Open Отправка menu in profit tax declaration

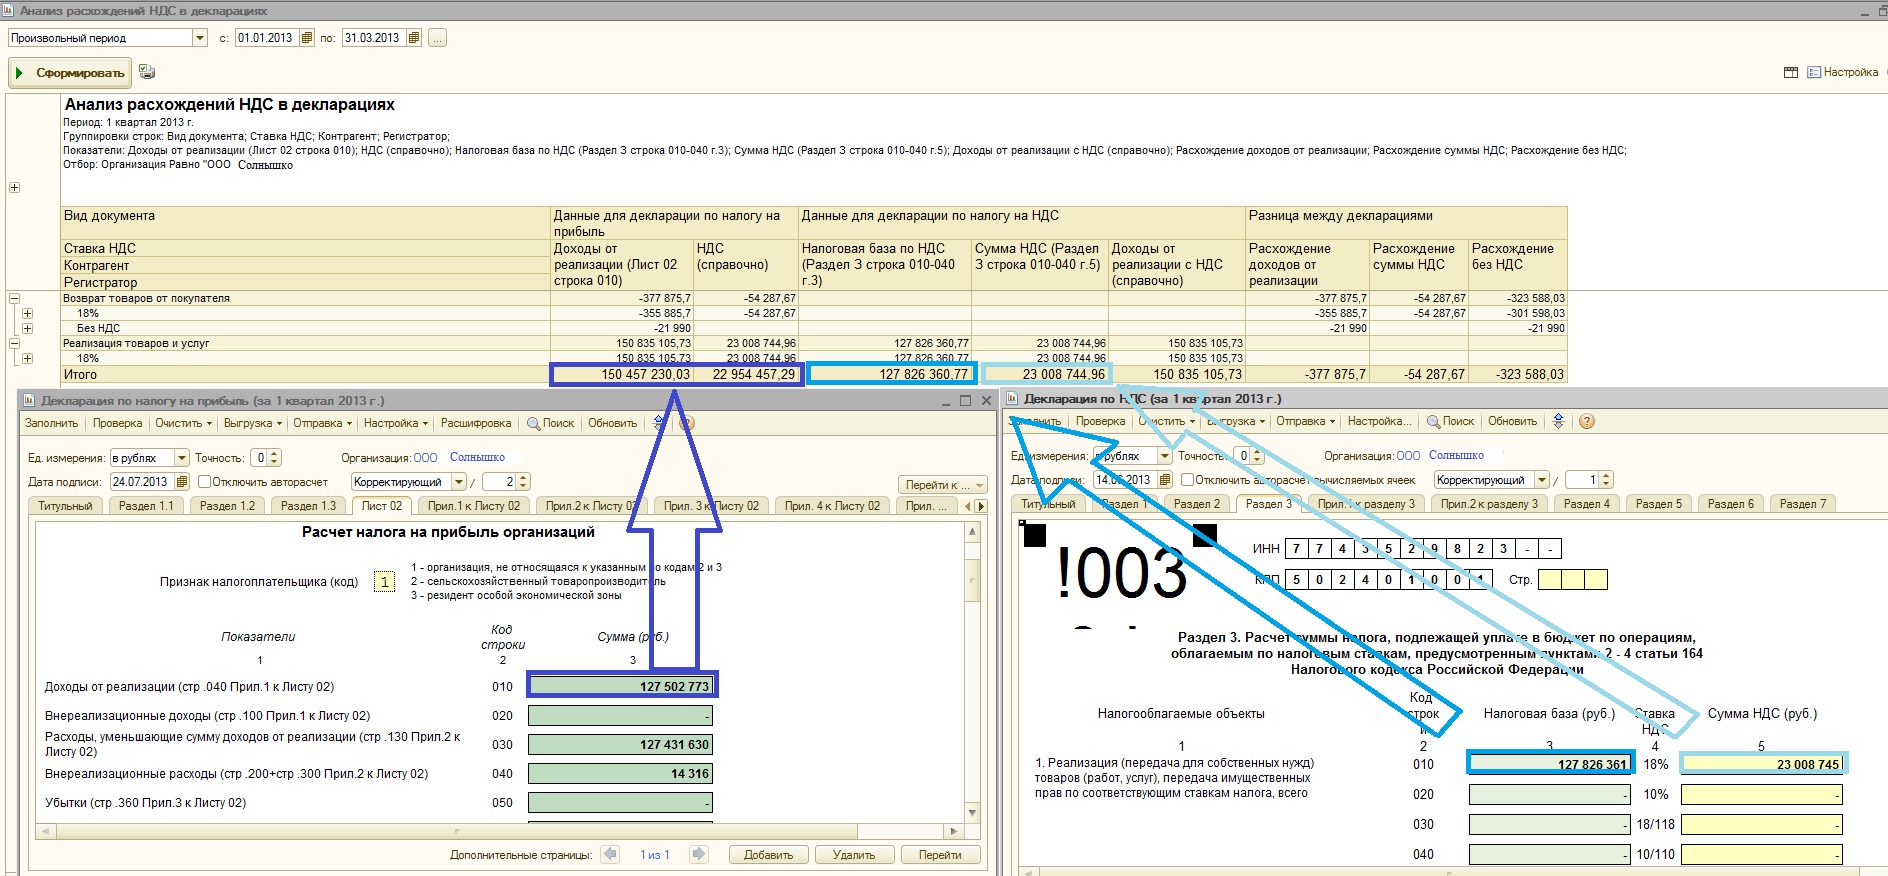(x=322, y=423)
